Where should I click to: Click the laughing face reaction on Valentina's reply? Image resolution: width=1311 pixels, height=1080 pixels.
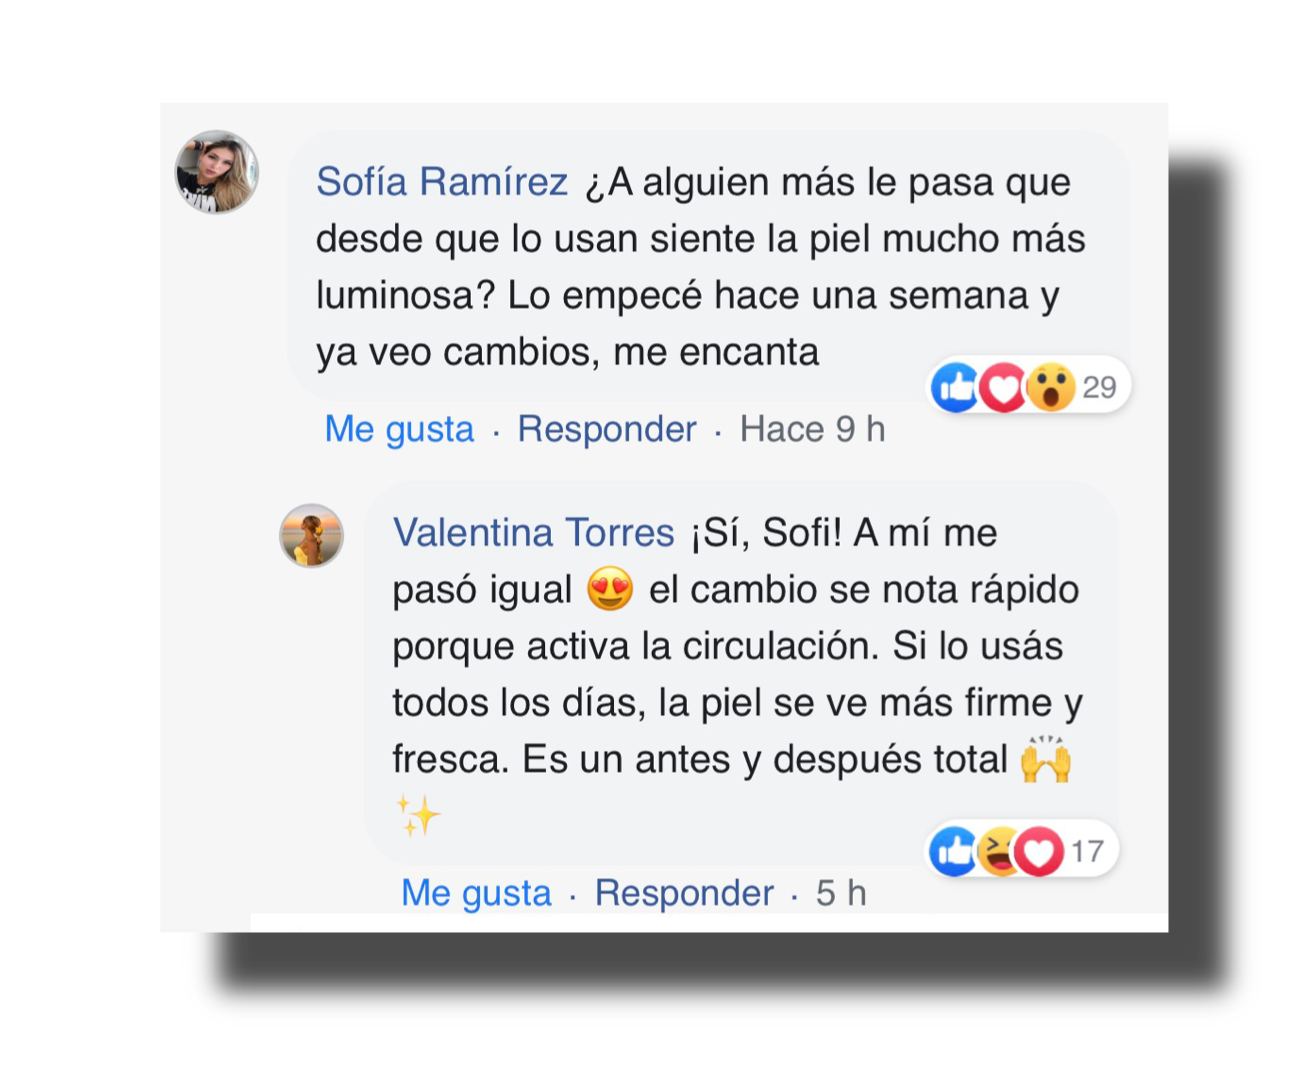pyautogui.click(x=997, y=851)
